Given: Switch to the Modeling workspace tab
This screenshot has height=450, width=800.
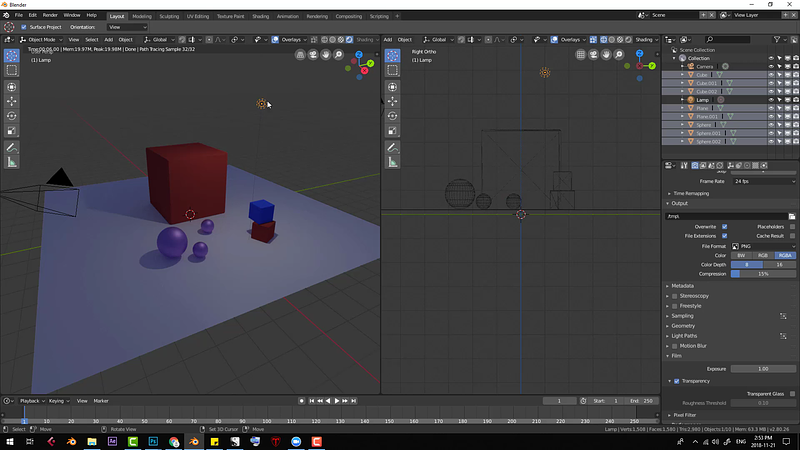Looking at the screenshot, I should [142, 16].
